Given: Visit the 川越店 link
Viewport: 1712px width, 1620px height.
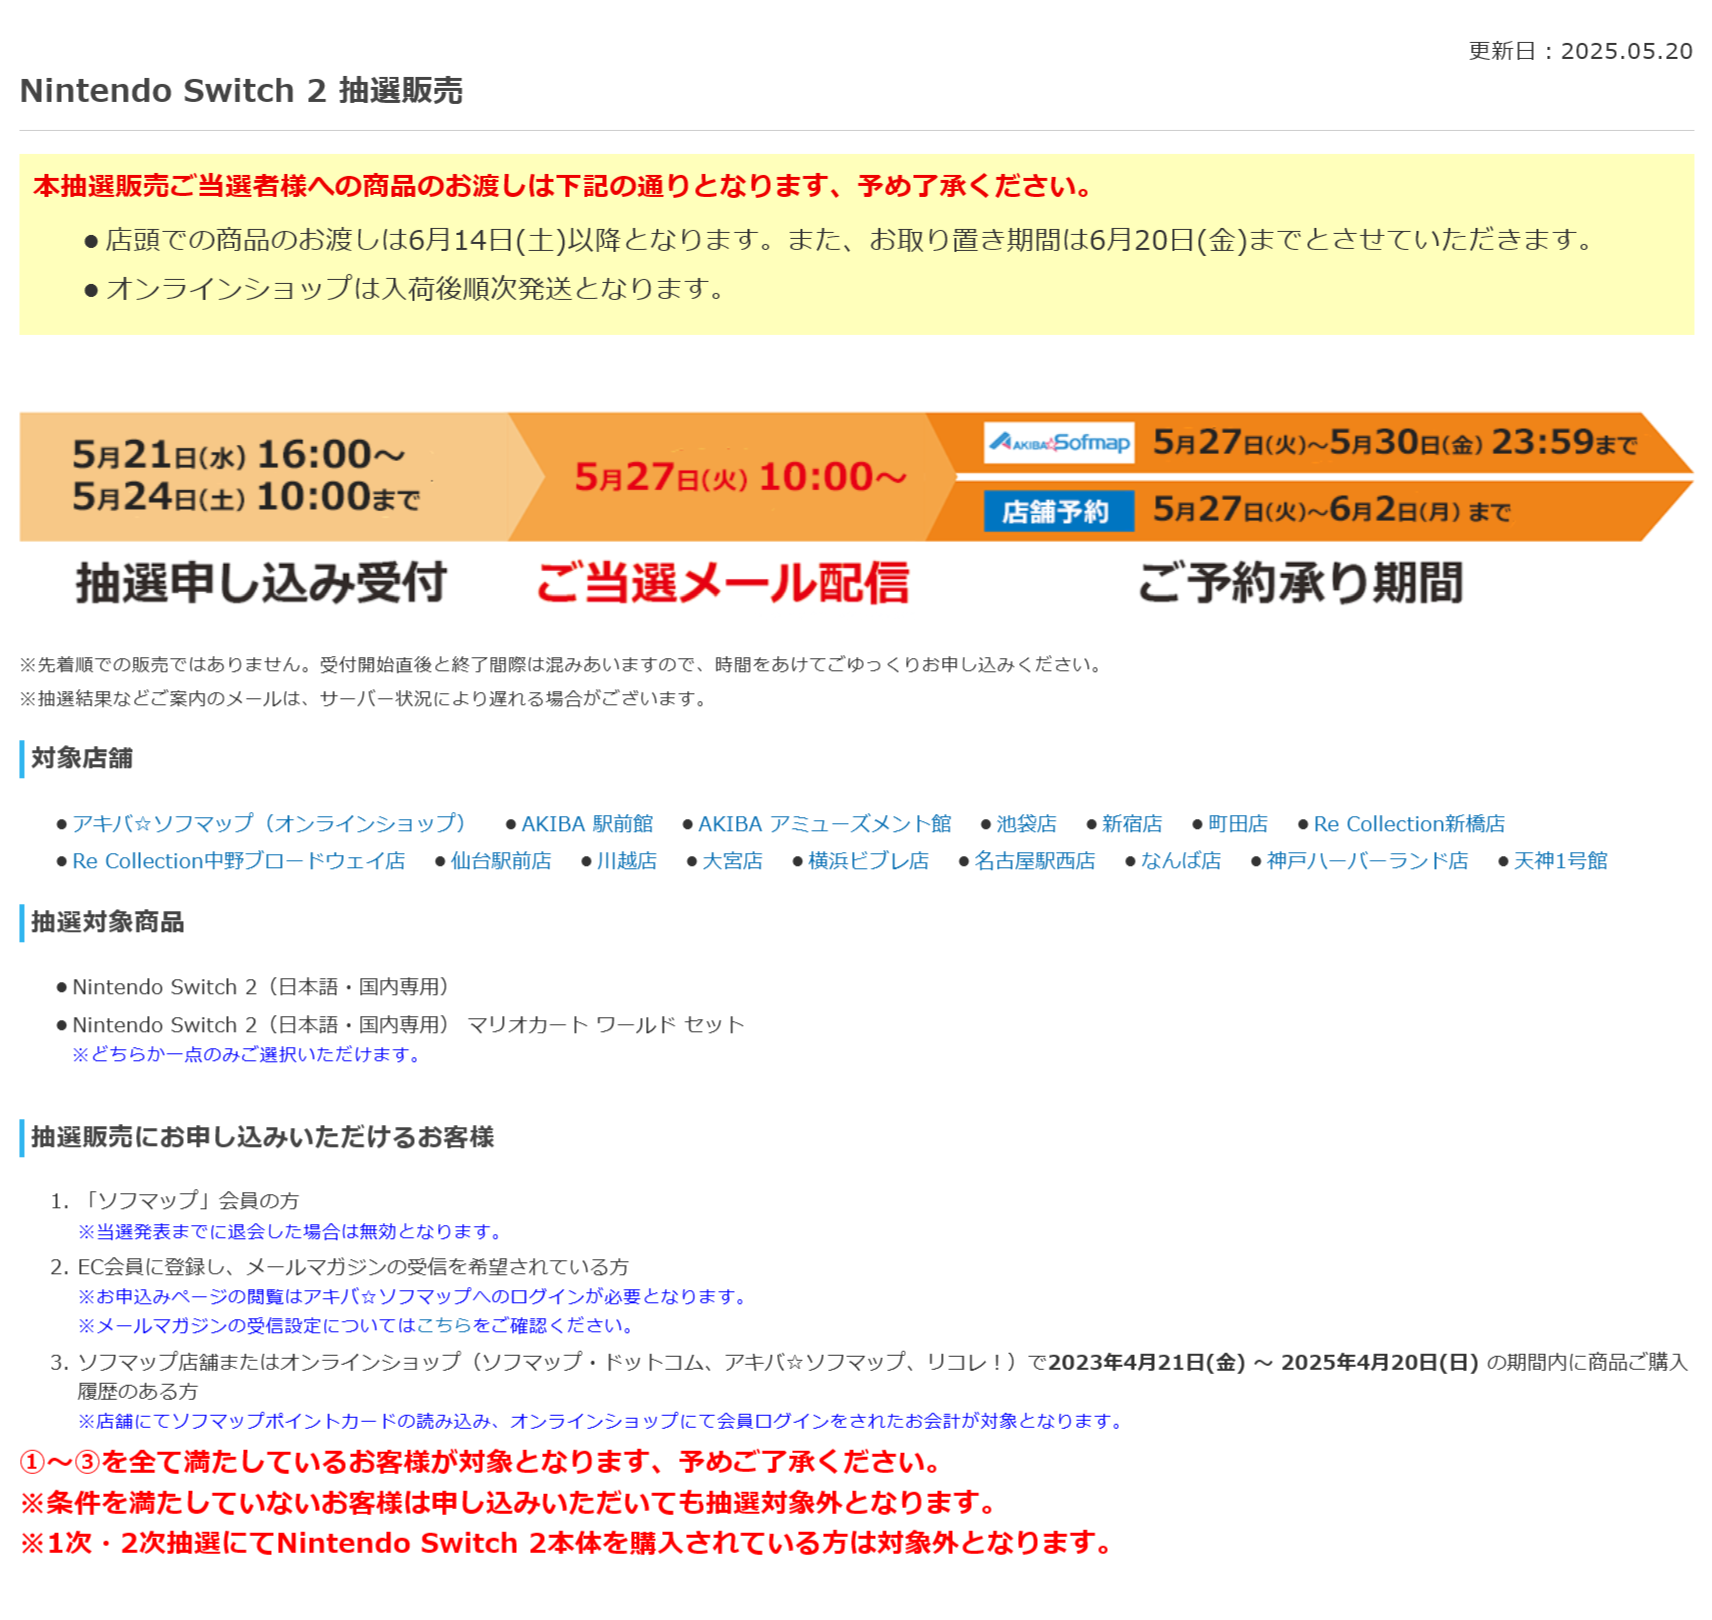Looking at the screenshot, I should tap(627, 860).
